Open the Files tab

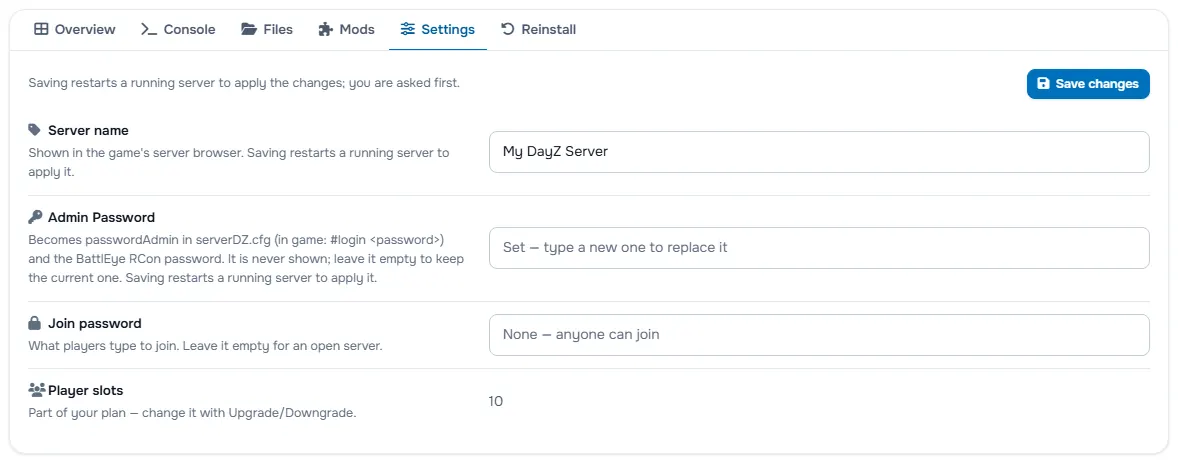[x=267, y=29]
